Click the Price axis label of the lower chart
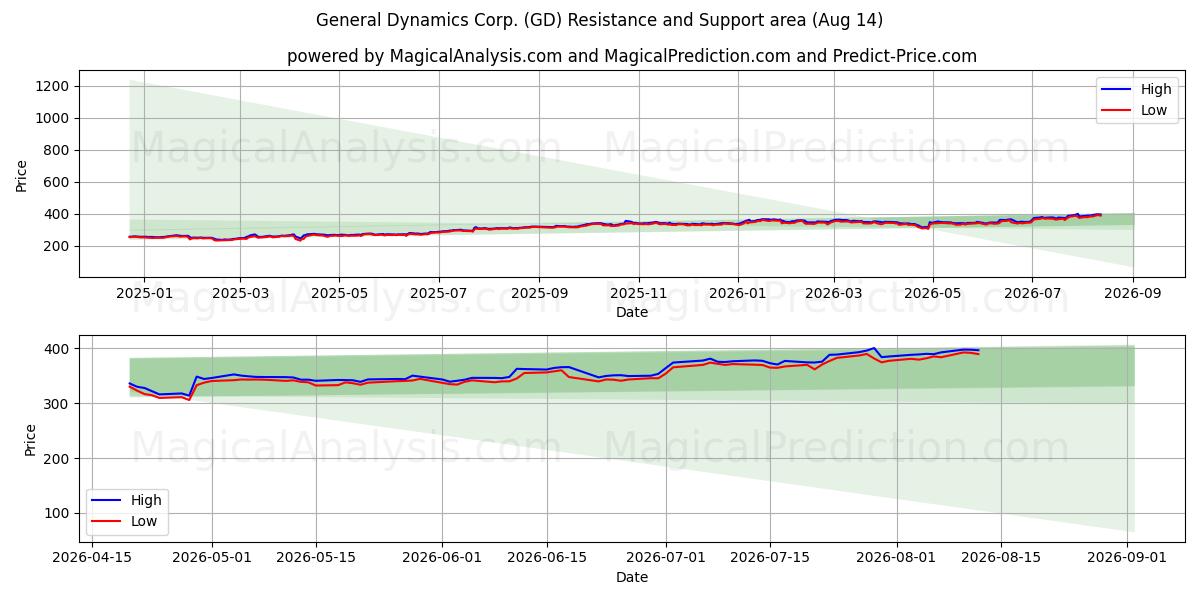 (x=30, y=440)
